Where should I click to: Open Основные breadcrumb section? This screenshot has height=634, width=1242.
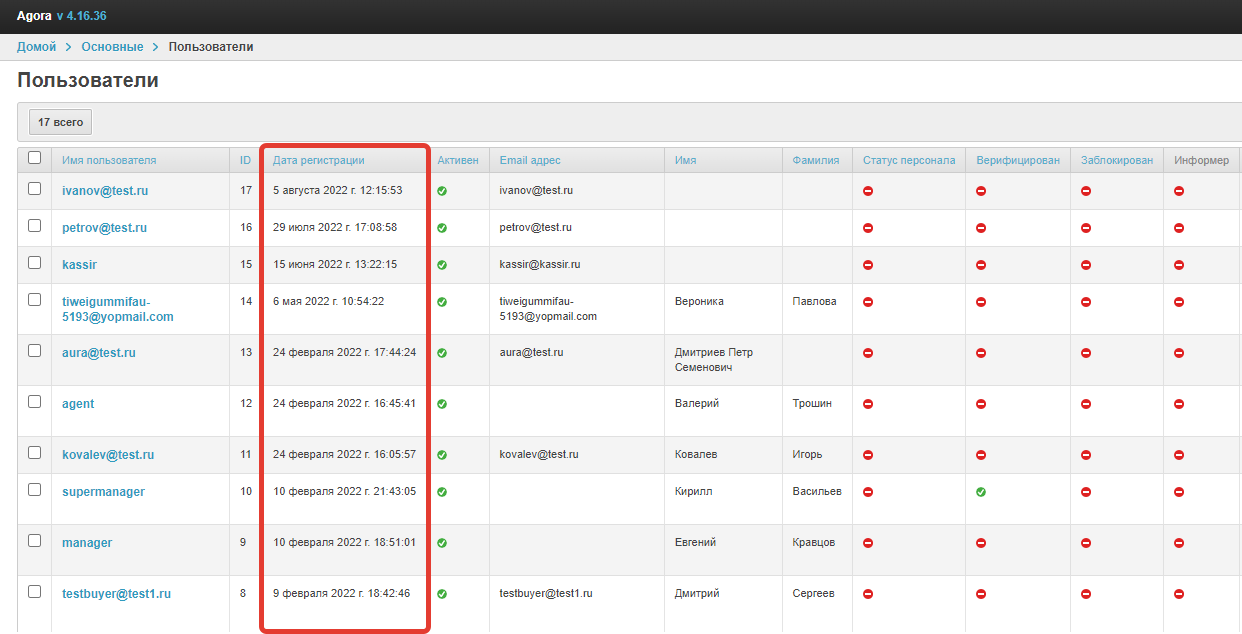tap(112, 47)
